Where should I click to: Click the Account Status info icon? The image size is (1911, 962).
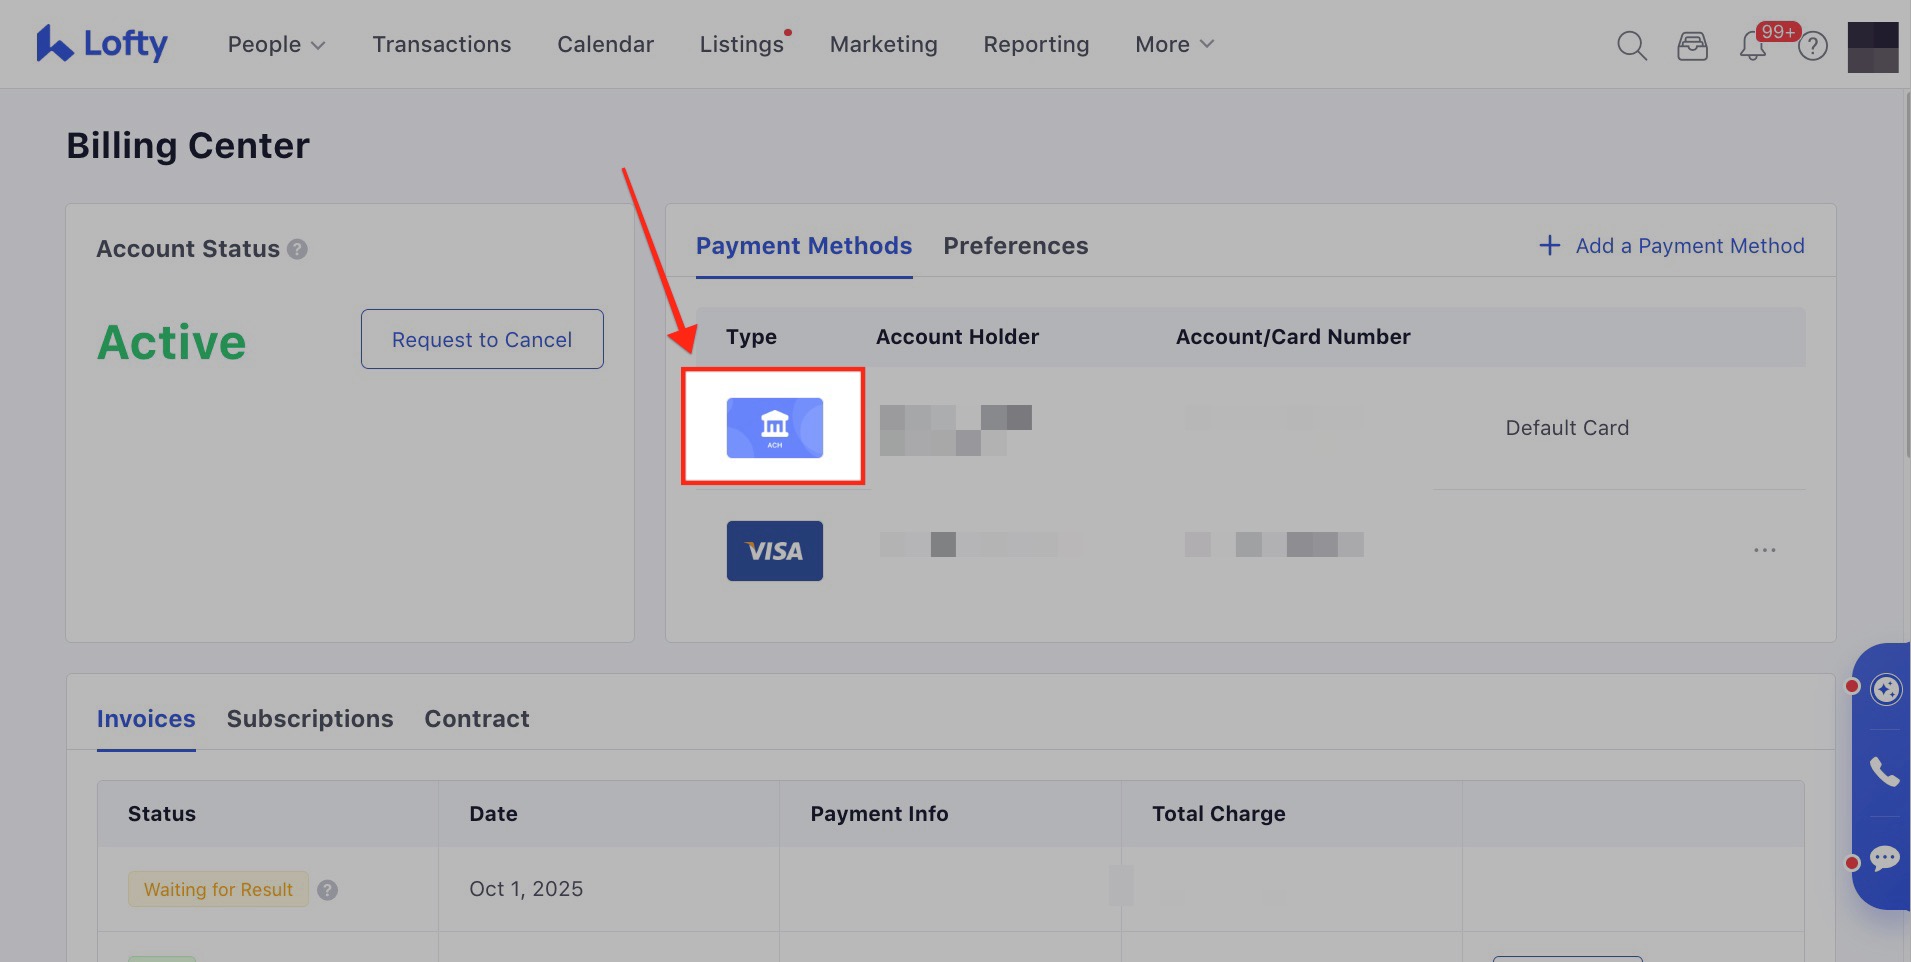(297, 249)
